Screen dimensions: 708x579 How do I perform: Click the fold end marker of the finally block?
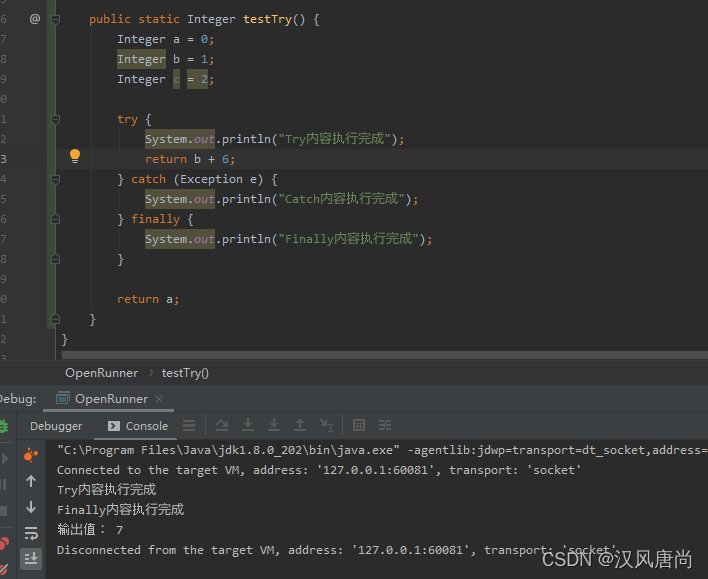(56, 259)
